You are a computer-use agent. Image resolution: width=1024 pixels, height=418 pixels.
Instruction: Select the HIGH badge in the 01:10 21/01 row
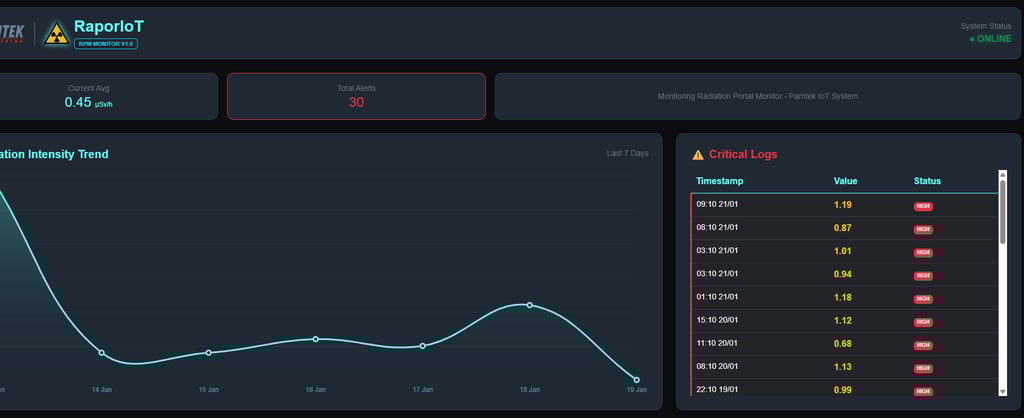pyautogui.click(x=923, y=299)
